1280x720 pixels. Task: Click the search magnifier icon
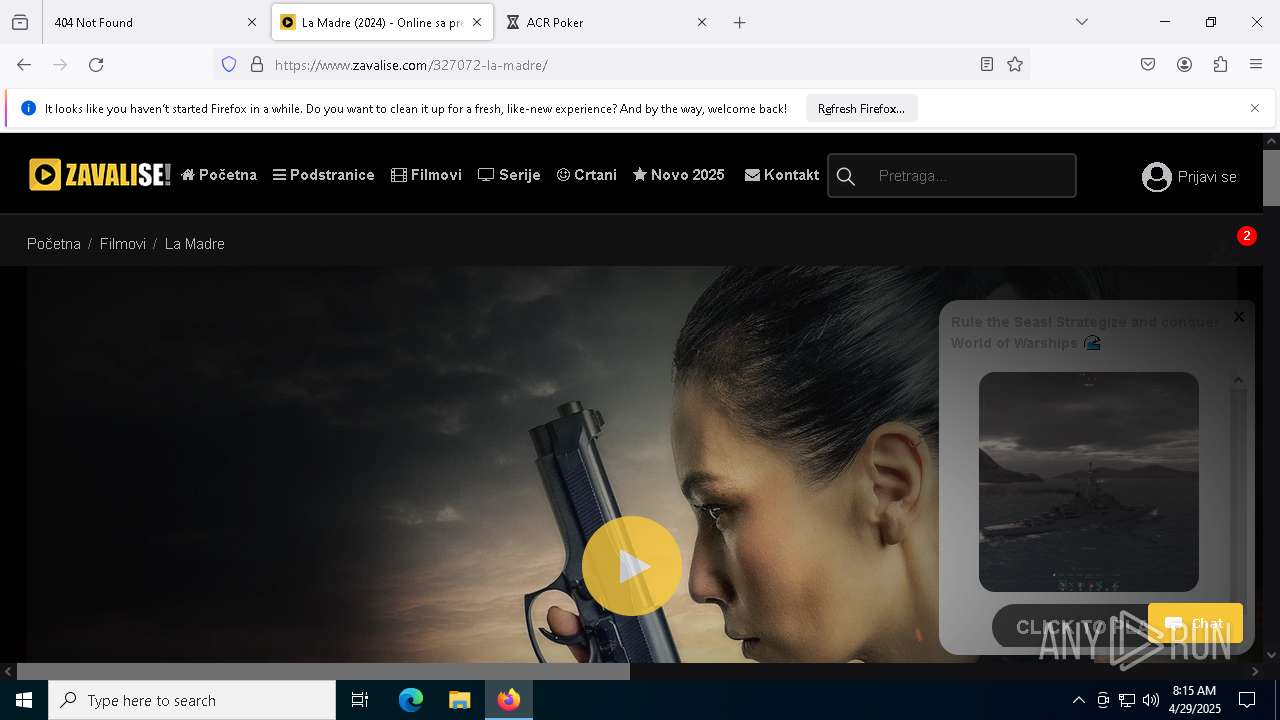click(x=846, y=176)
